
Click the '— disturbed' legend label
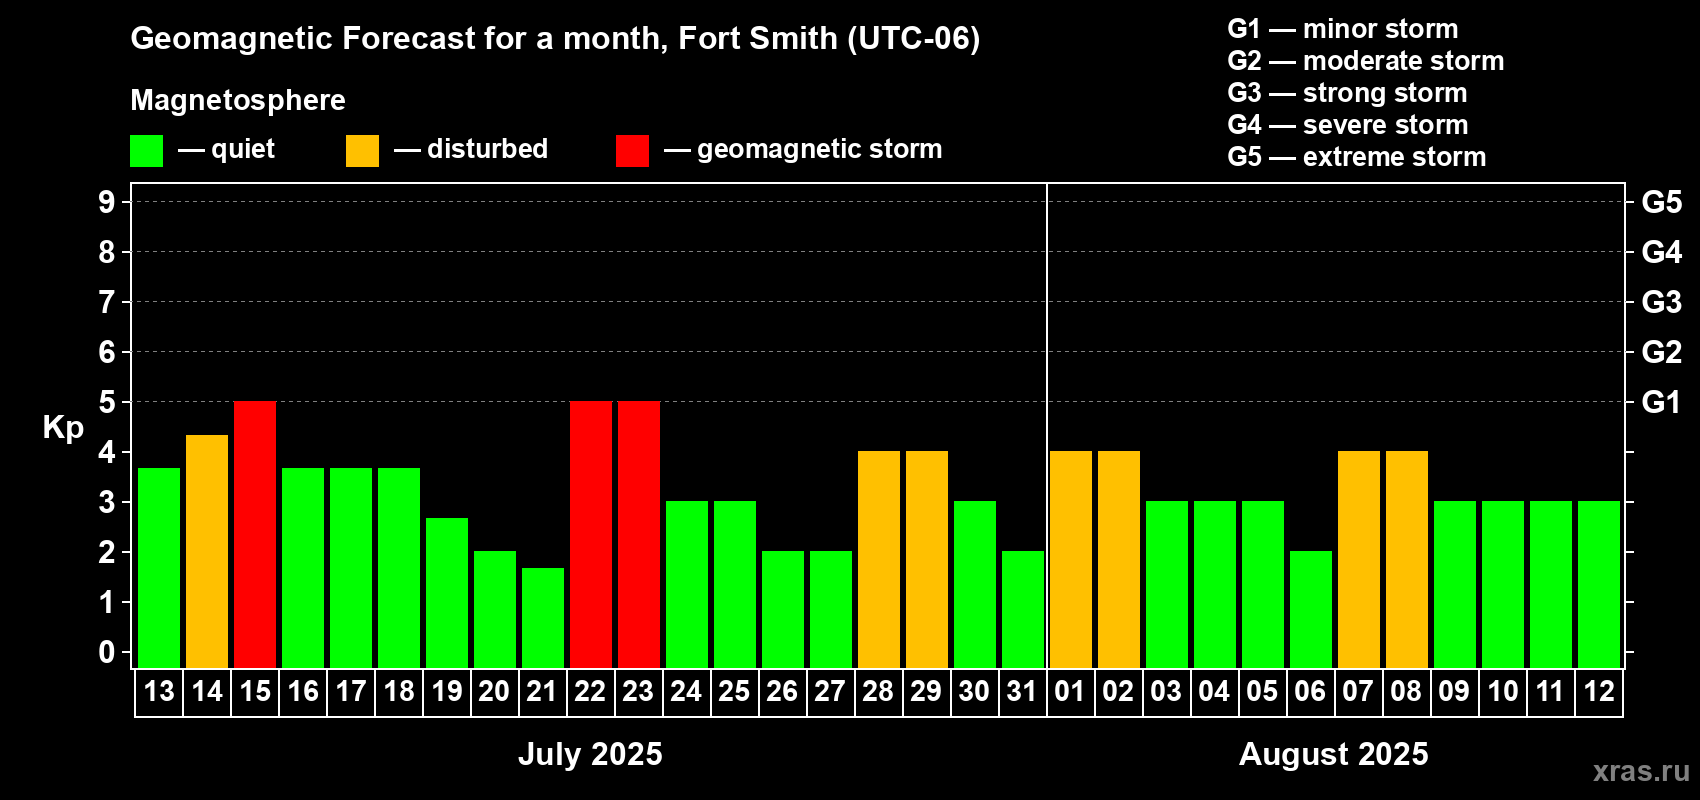[471, 149]
